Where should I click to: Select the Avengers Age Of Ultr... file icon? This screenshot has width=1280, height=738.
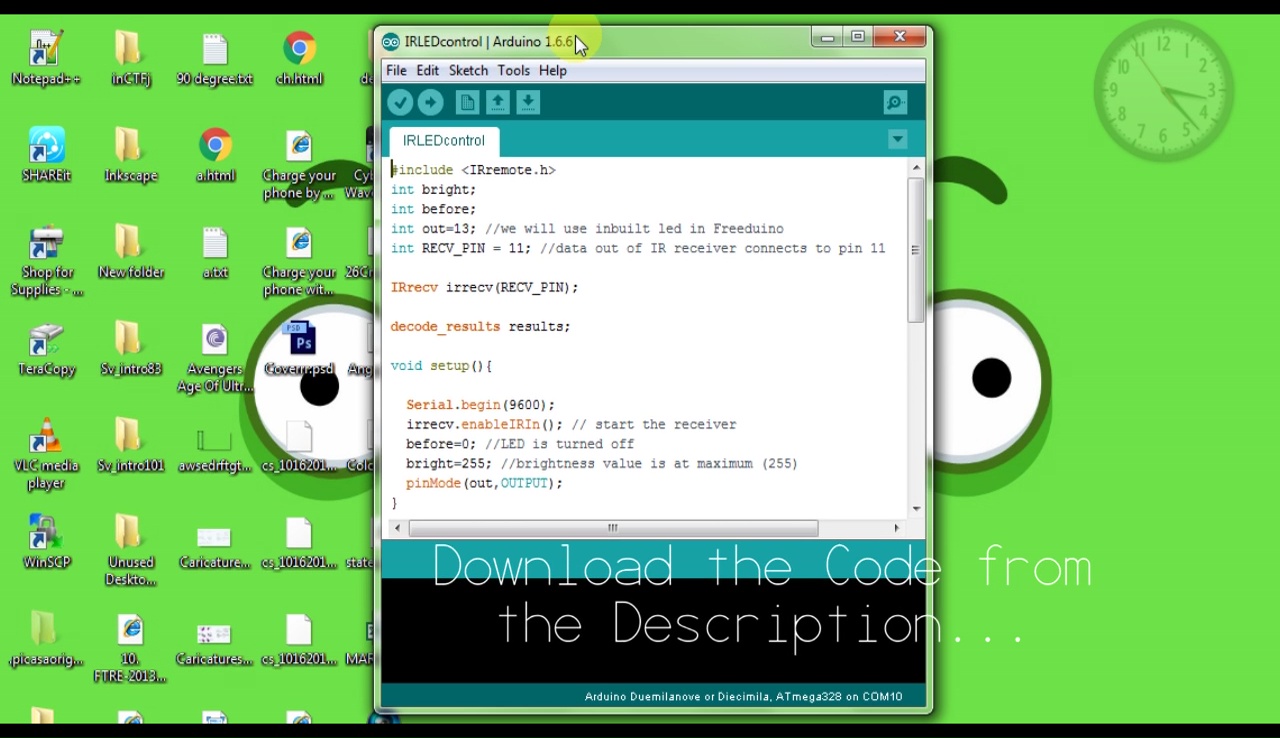click(x=215, y=359)
